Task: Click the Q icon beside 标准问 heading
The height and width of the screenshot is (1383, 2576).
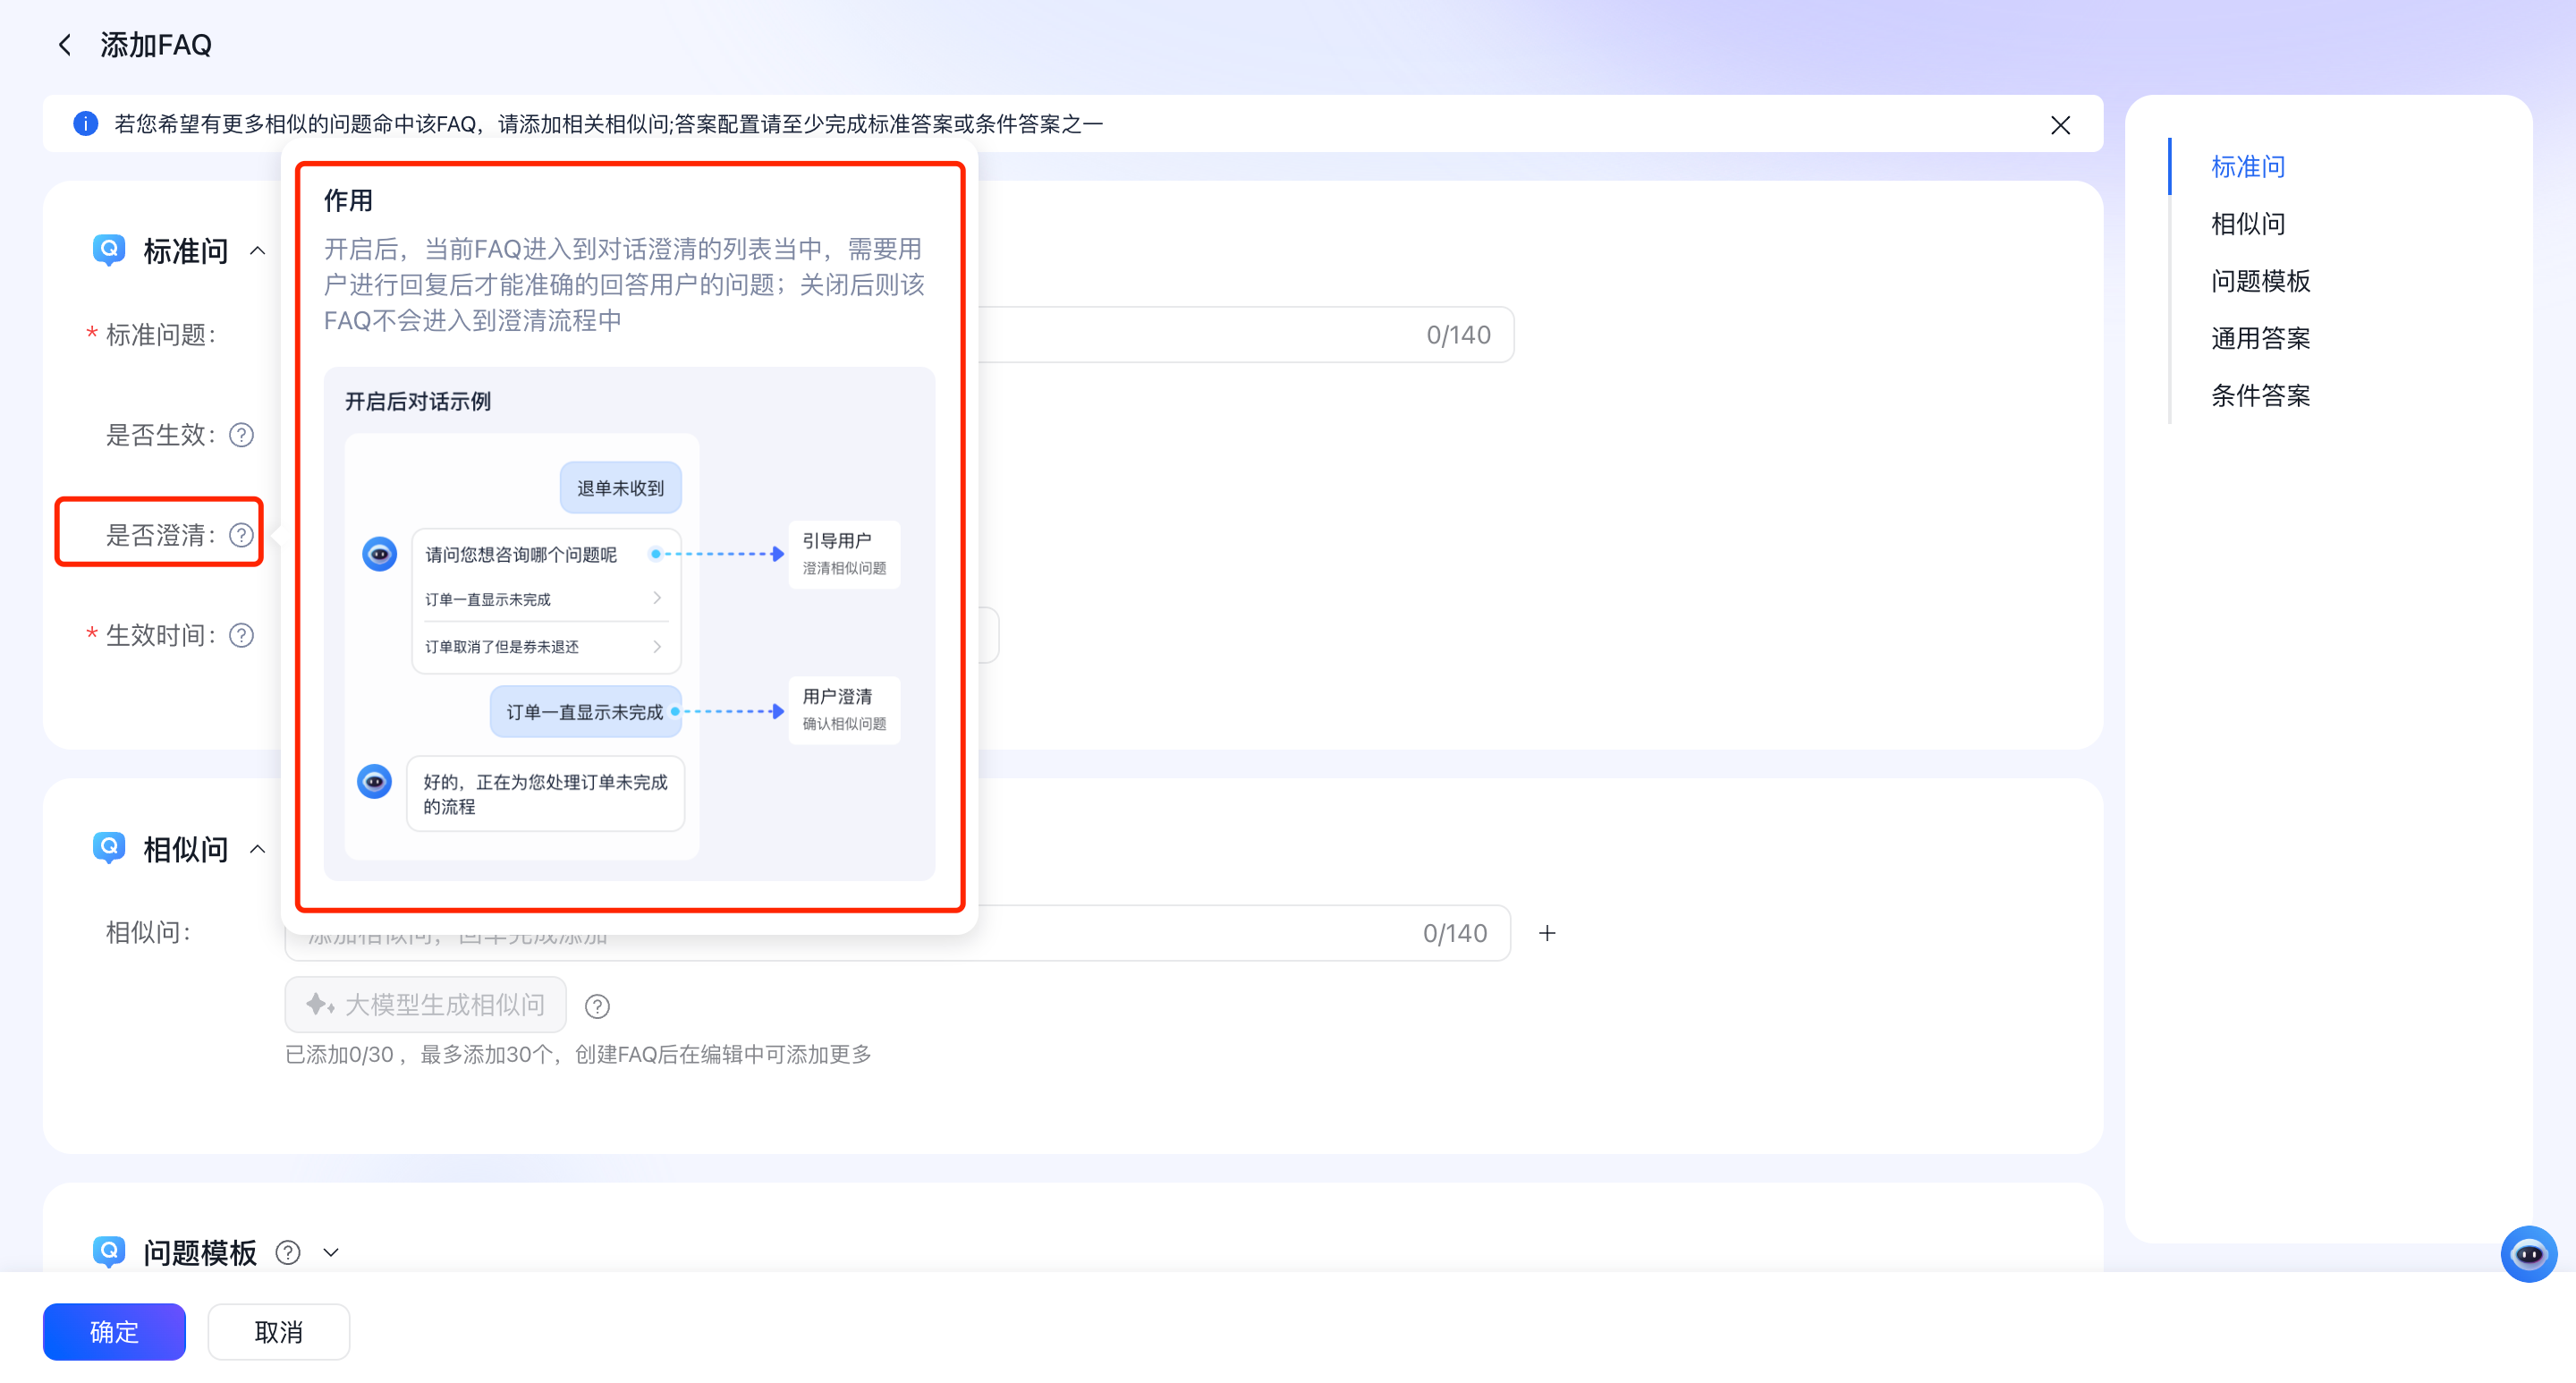Action: 109,249
